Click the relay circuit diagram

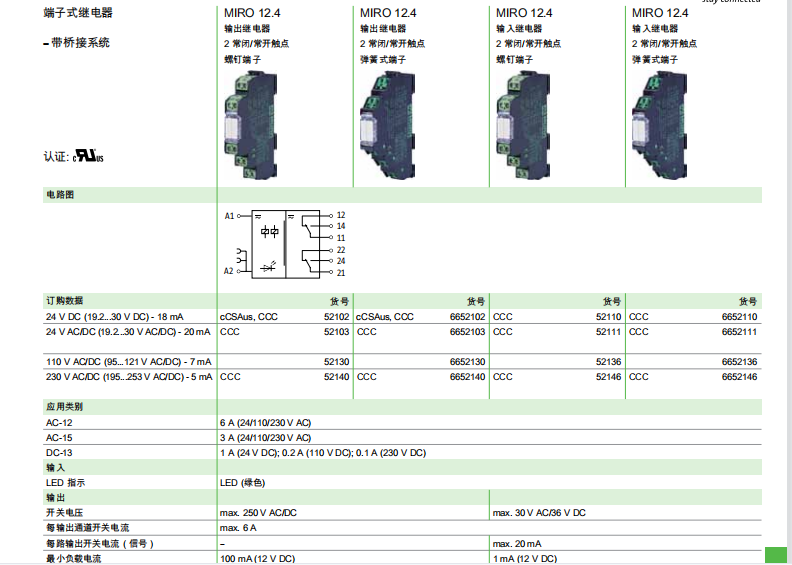[x=285, y=244]
